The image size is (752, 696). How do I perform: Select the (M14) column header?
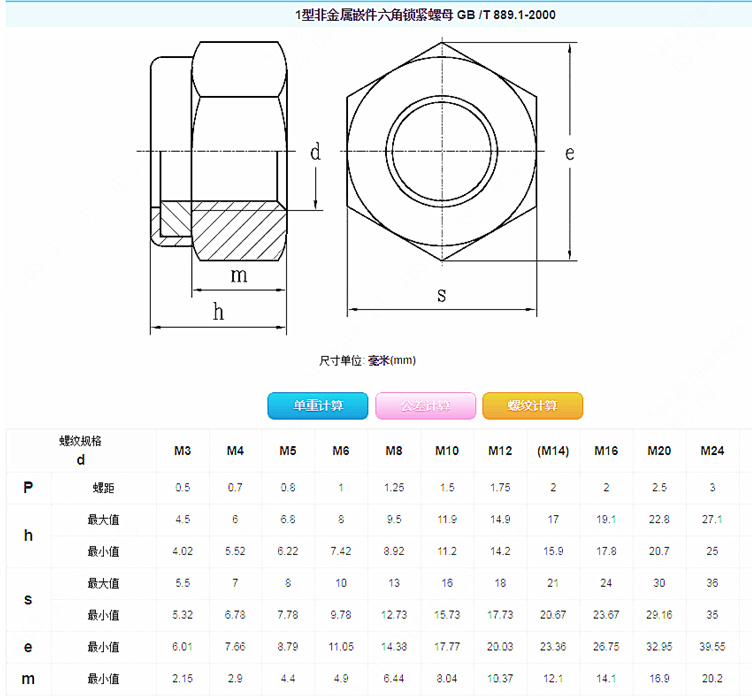point(553,451)
